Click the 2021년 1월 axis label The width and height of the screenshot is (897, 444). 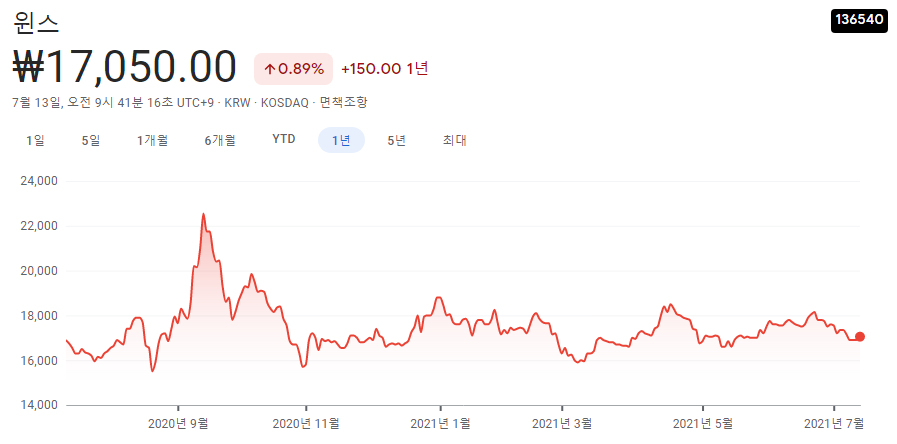[440, 423]
